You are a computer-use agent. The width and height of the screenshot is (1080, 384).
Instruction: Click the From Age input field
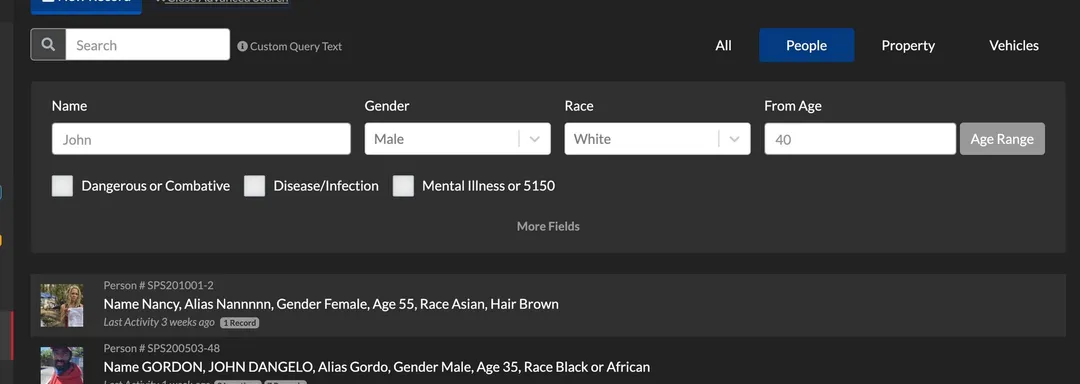coord(860,139)
